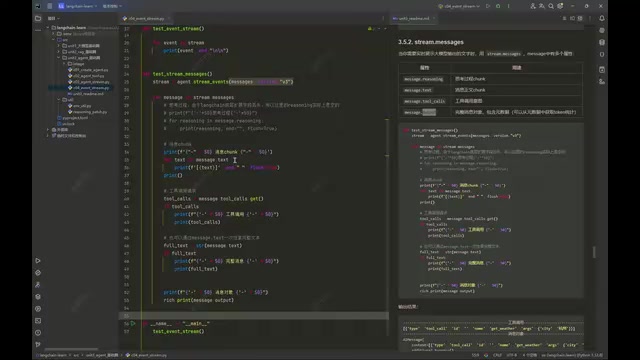Open the Terminal tool window
Viewport: 640px width, 360px height.
point(38,321)
